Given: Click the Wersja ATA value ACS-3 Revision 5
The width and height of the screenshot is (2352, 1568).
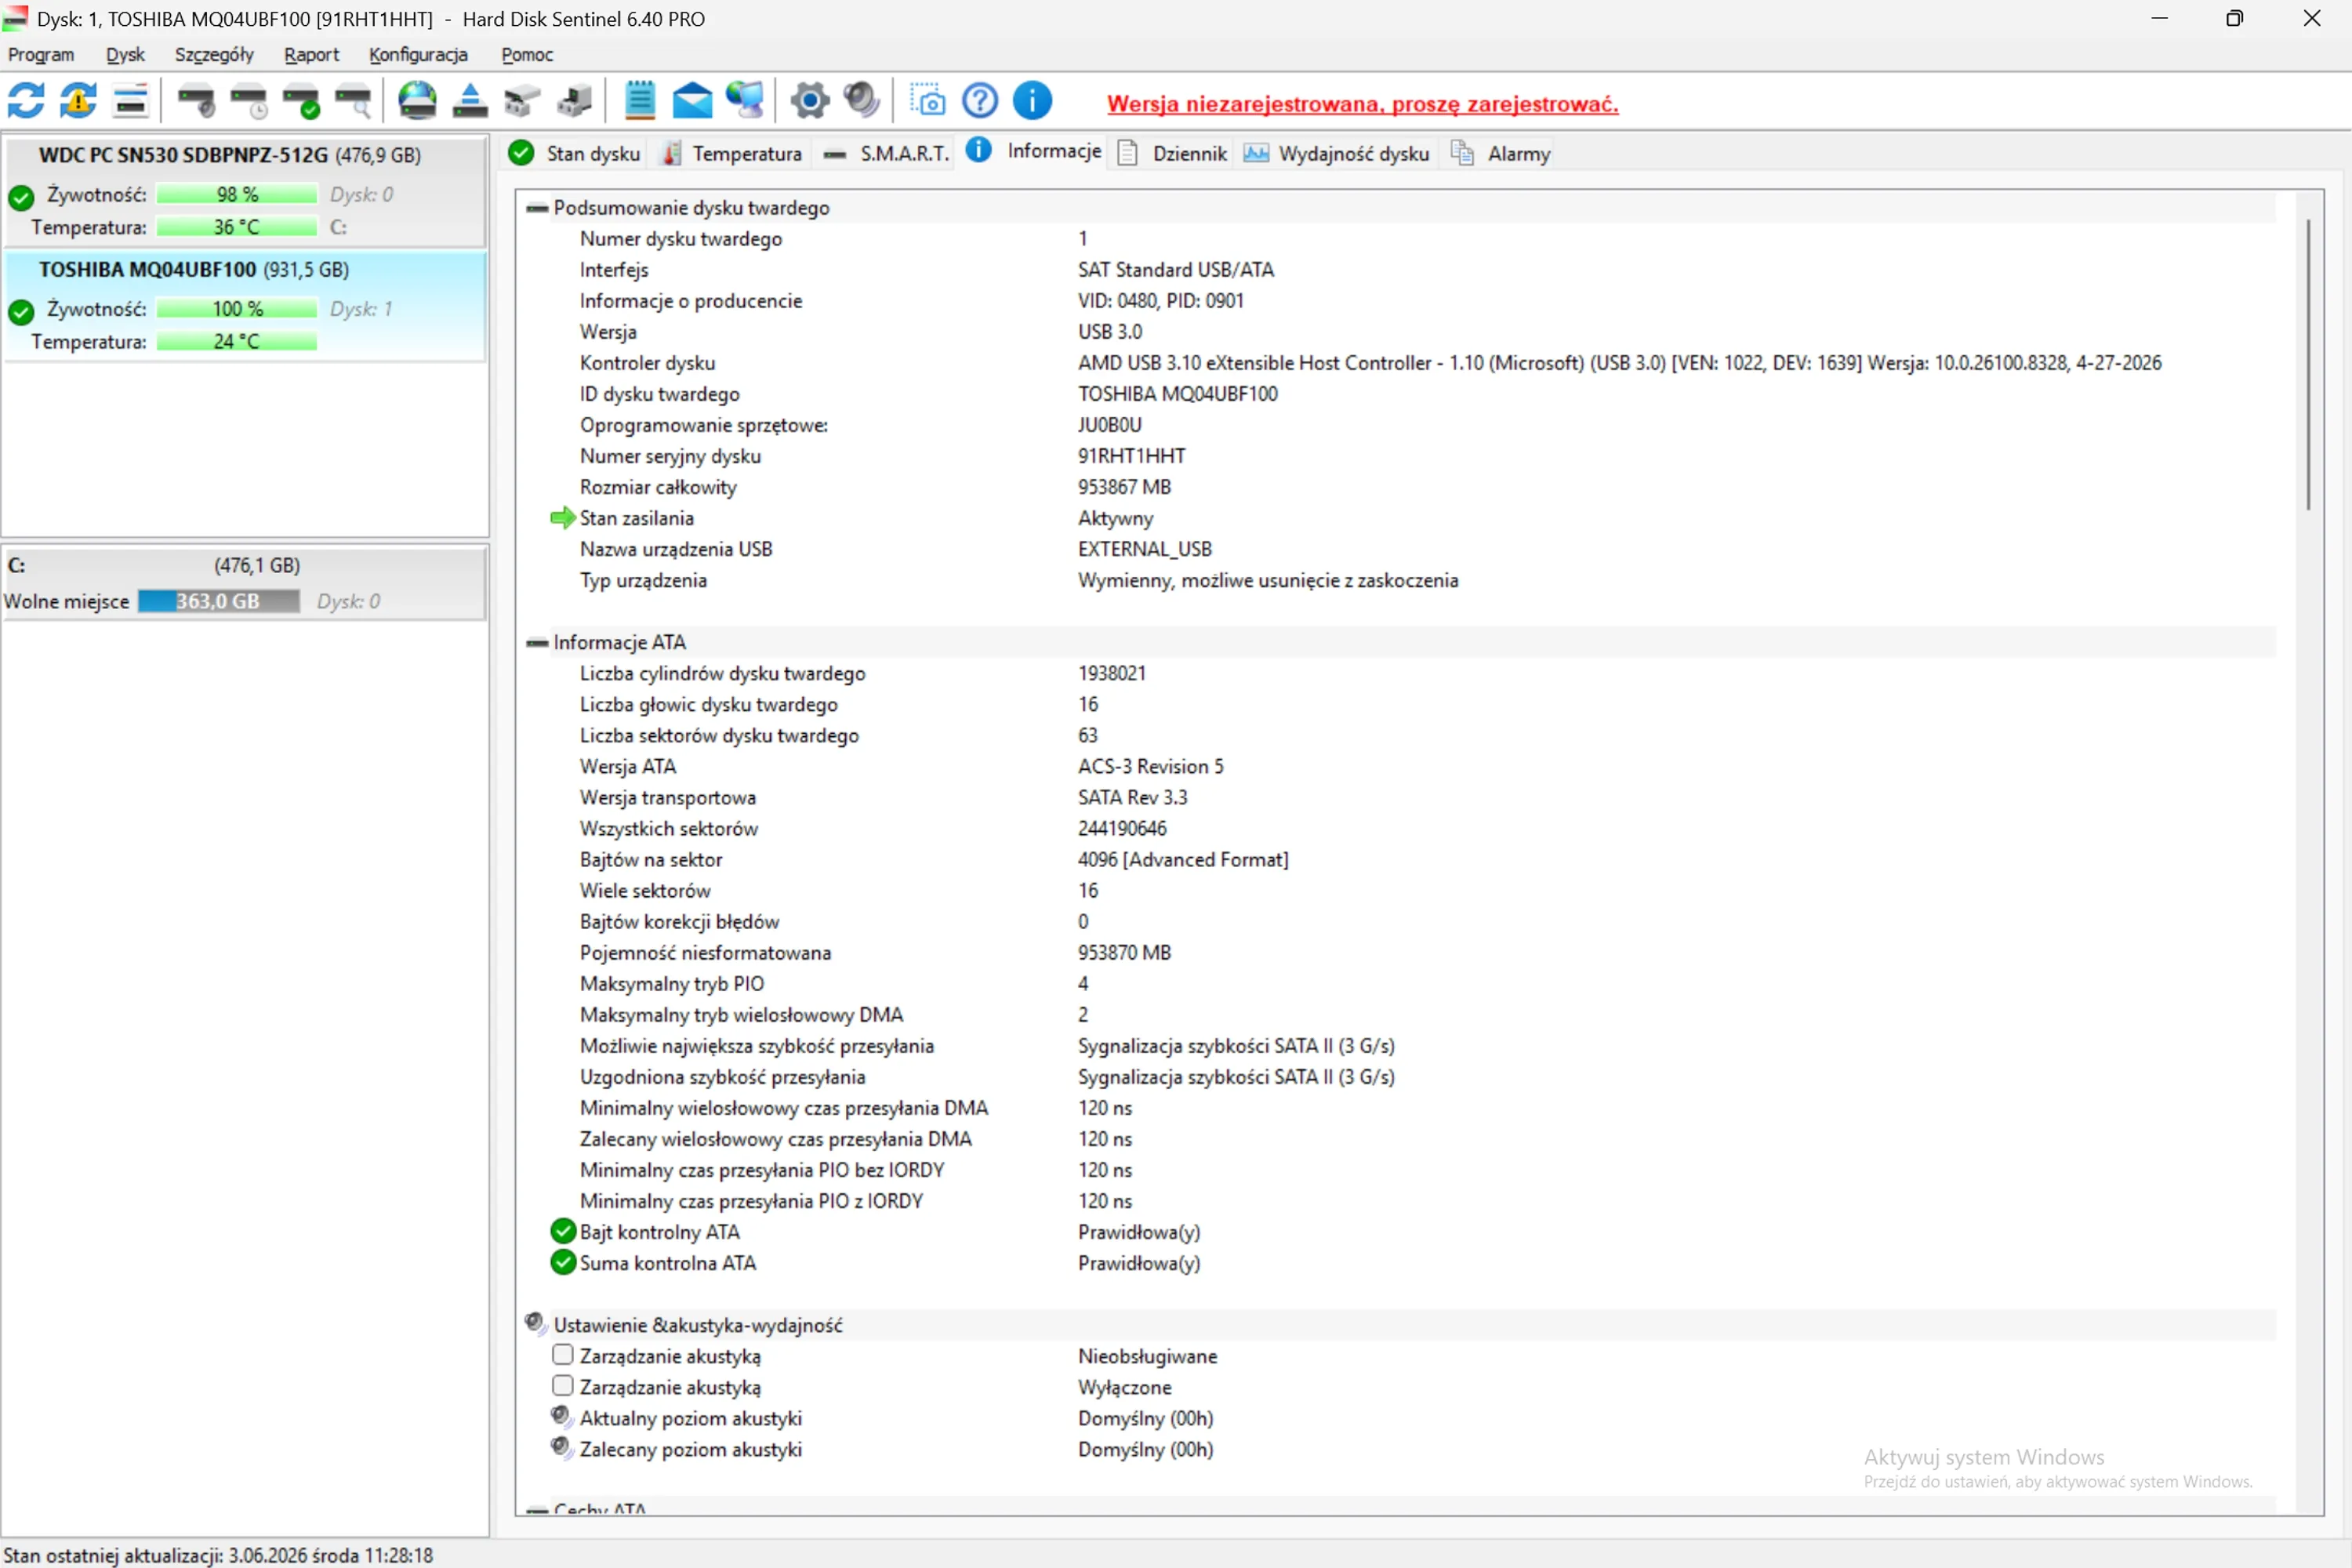Looking at the screenshot, I should (x=1151, y=767).
